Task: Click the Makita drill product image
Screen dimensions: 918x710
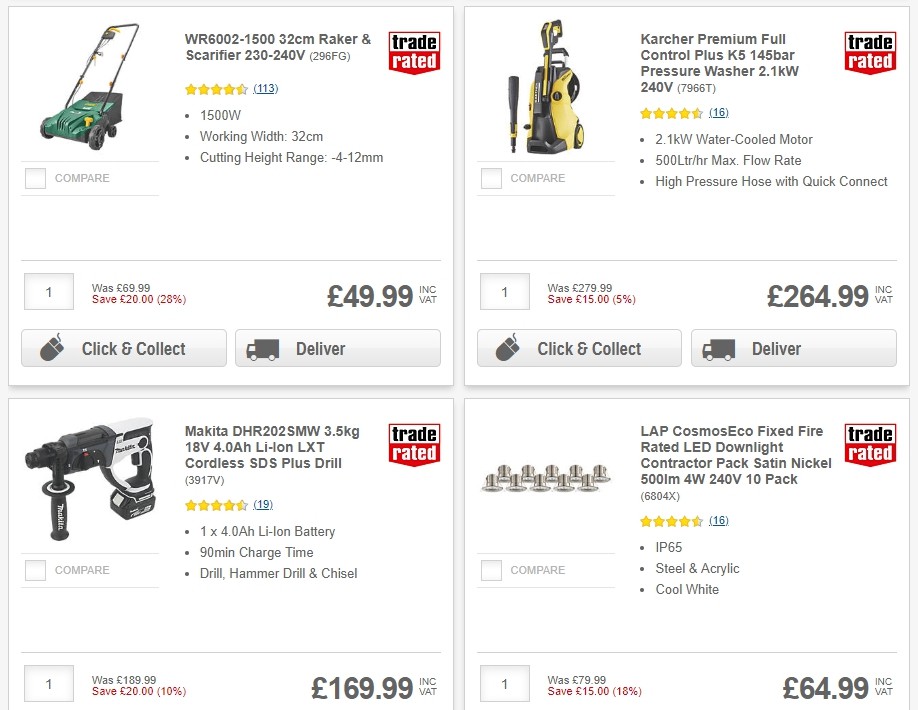Action: [x=90, y=477]
